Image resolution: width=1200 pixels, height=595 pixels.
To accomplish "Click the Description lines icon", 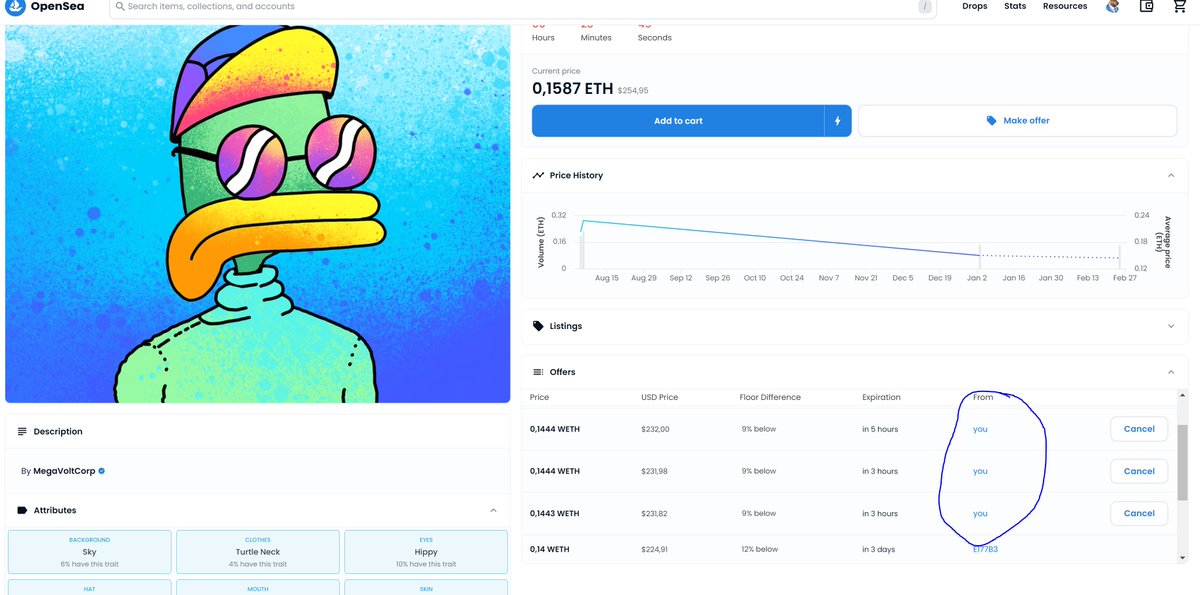I will pyautogui.click(x=23, y=432).
